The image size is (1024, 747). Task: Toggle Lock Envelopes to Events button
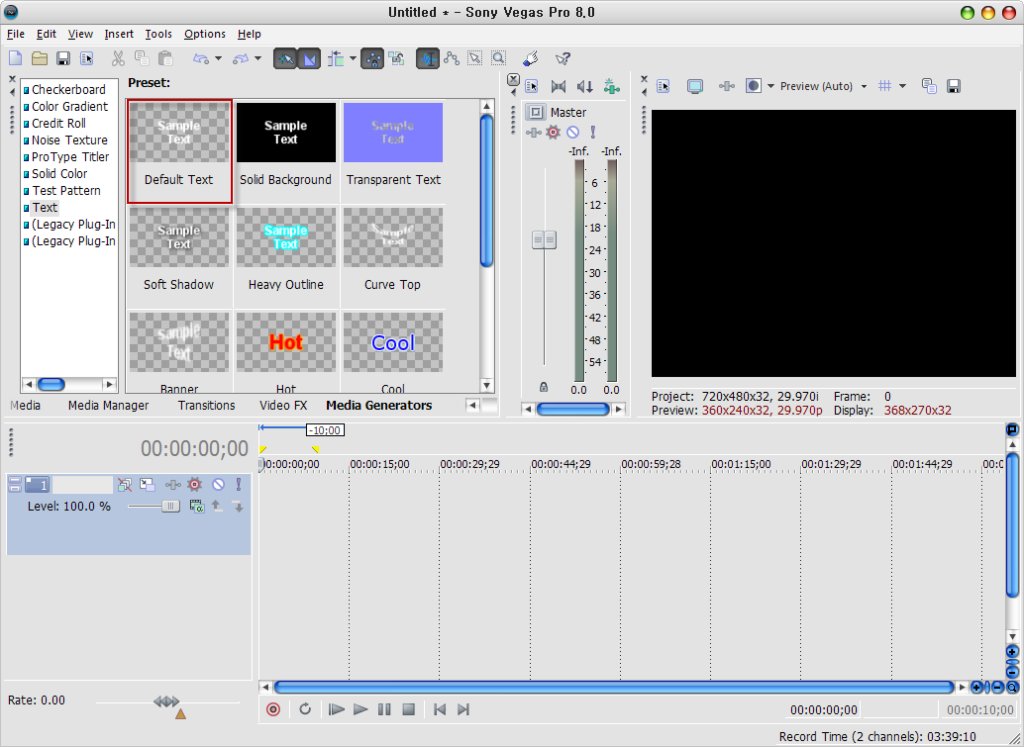(372, 59)
